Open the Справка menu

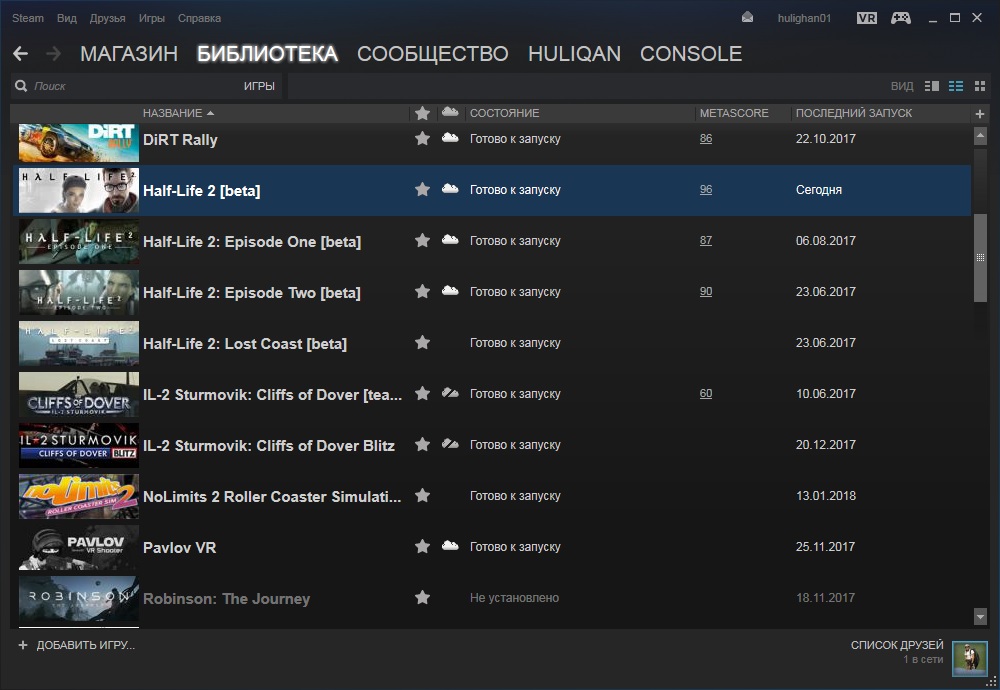(x=200, y=18)
